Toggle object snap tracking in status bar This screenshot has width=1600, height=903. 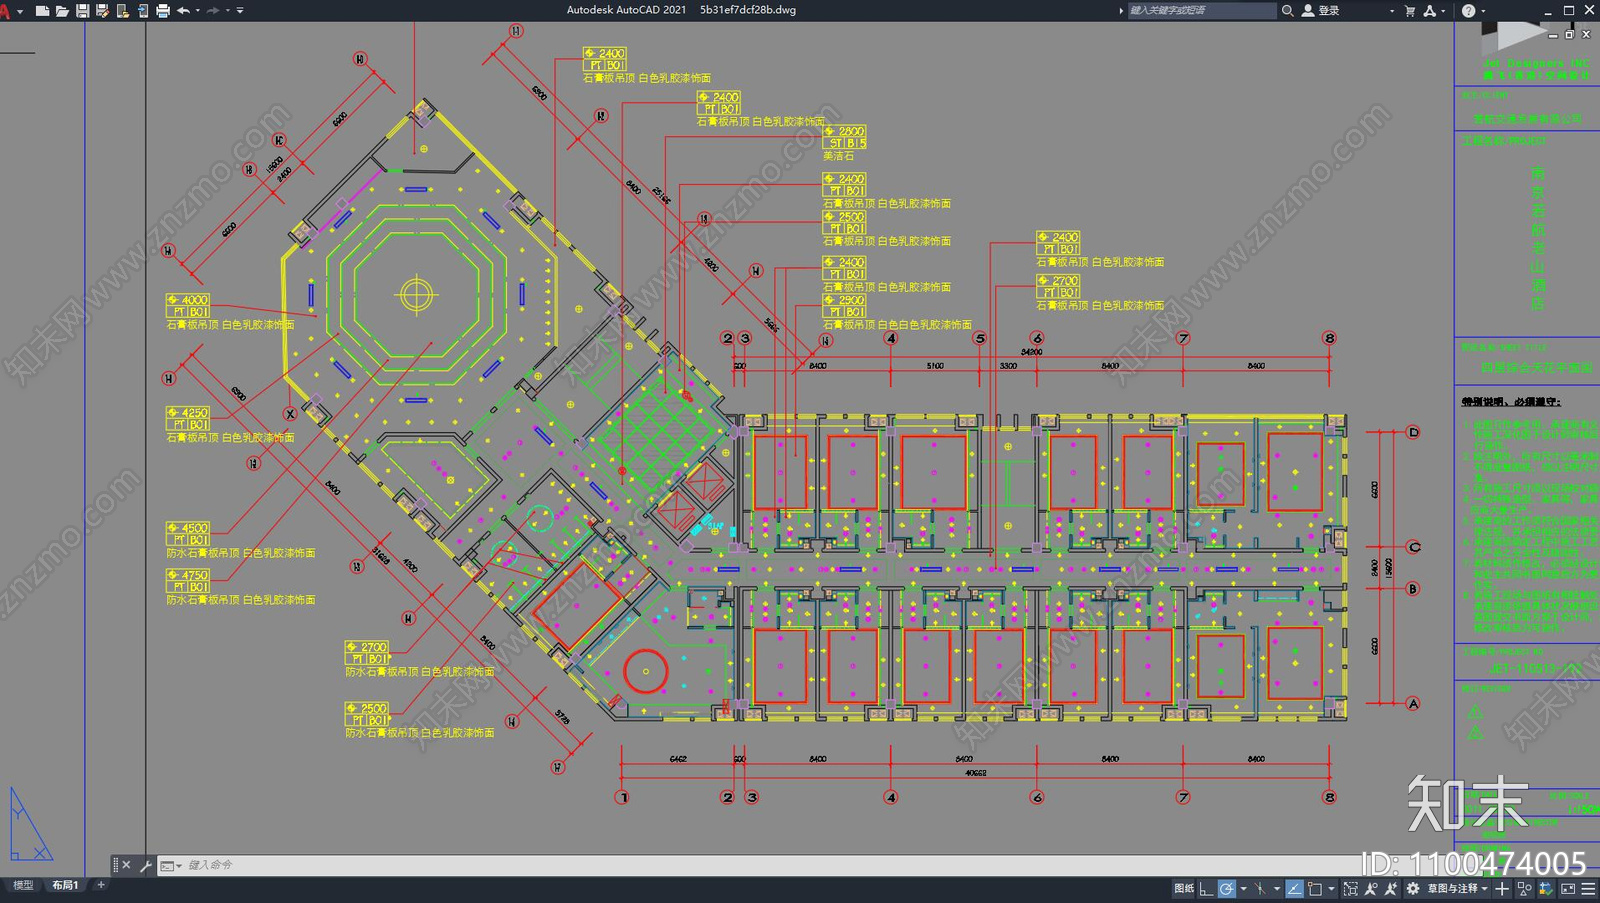tap(1260, 888)
